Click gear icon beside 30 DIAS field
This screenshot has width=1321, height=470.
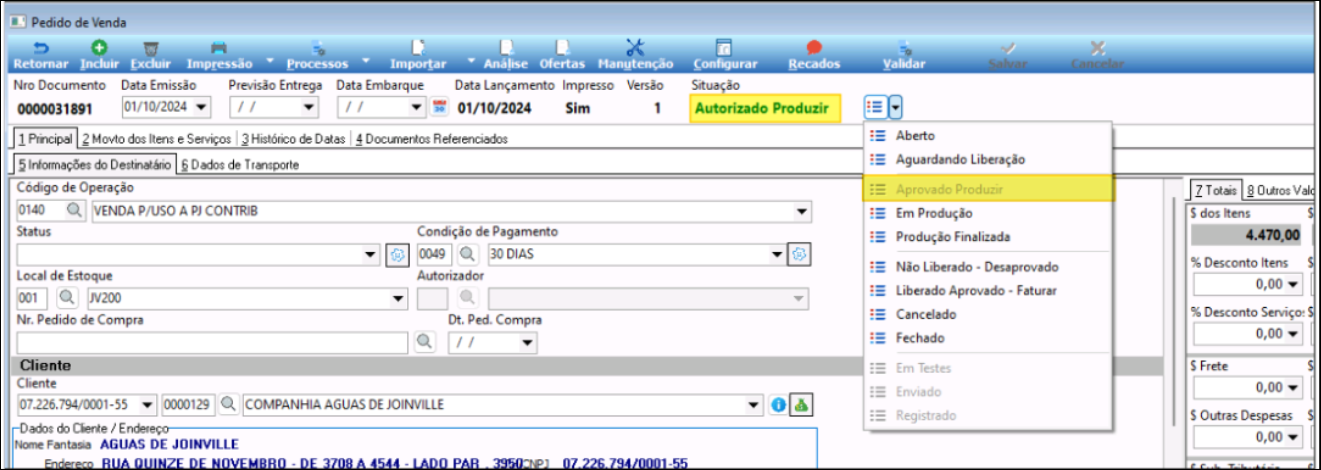(798, 255)
